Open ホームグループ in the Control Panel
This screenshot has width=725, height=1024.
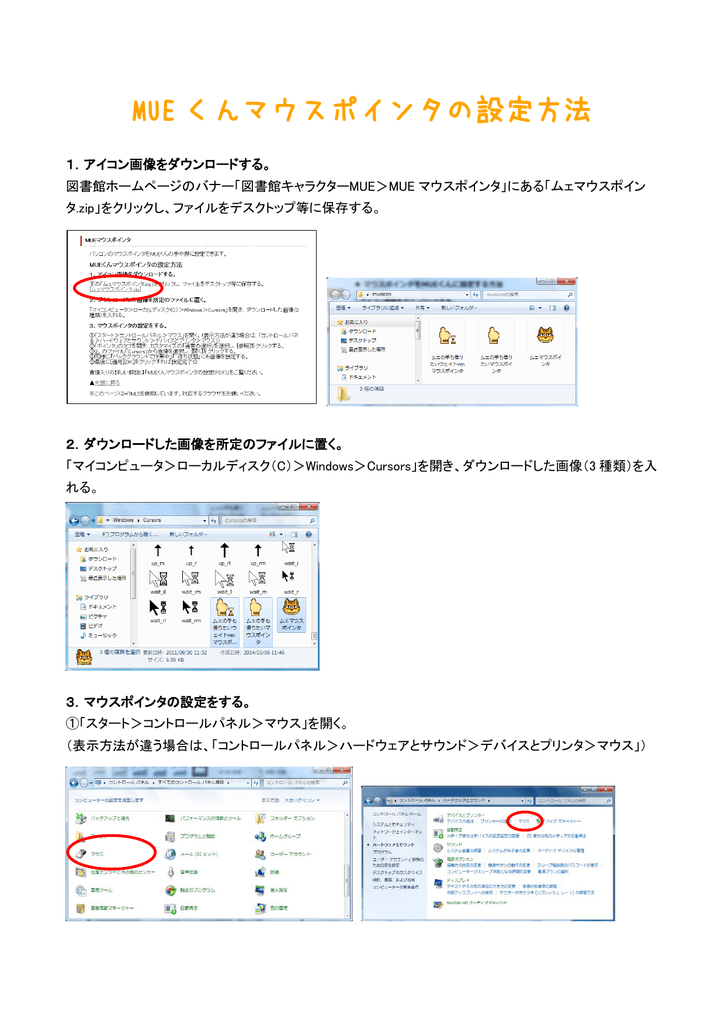[278, 836]
